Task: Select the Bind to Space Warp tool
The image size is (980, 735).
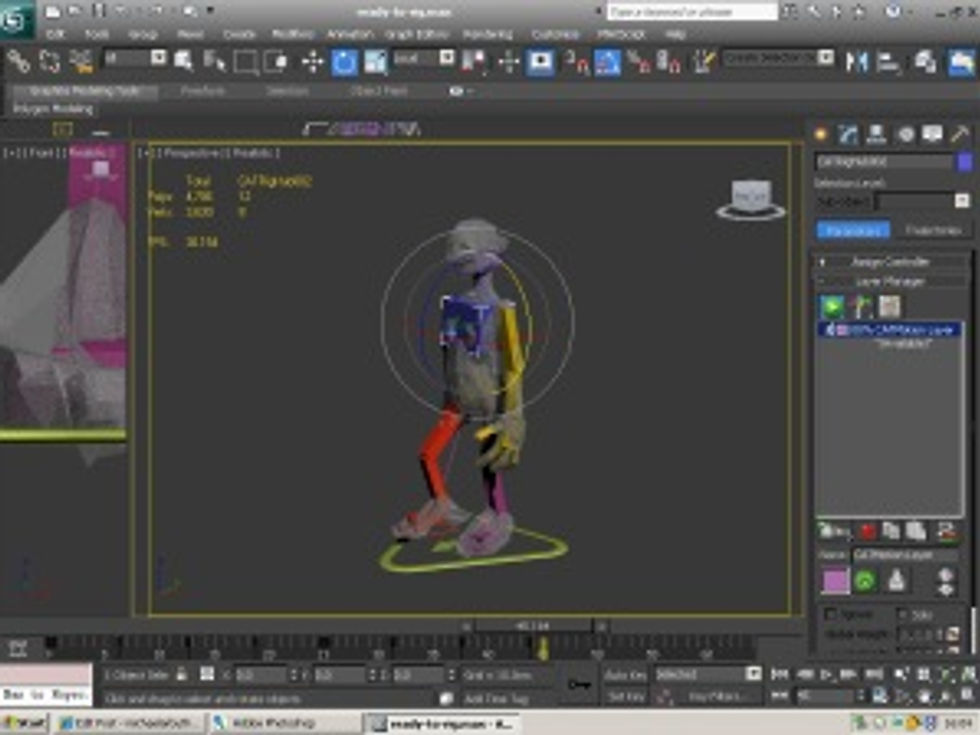Action: (81, 61)
